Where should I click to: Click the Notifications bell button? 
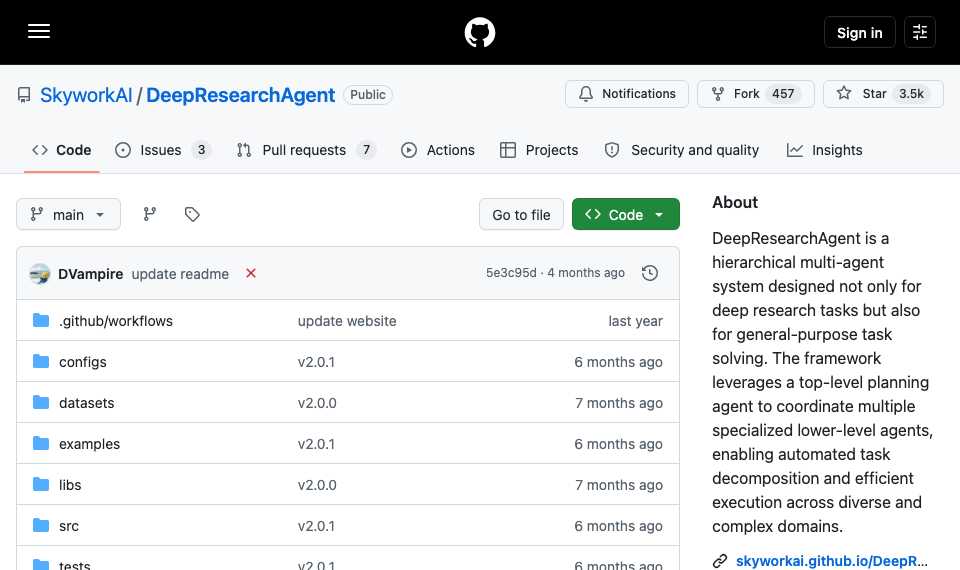pyautogui.click(x=627, y=94)
